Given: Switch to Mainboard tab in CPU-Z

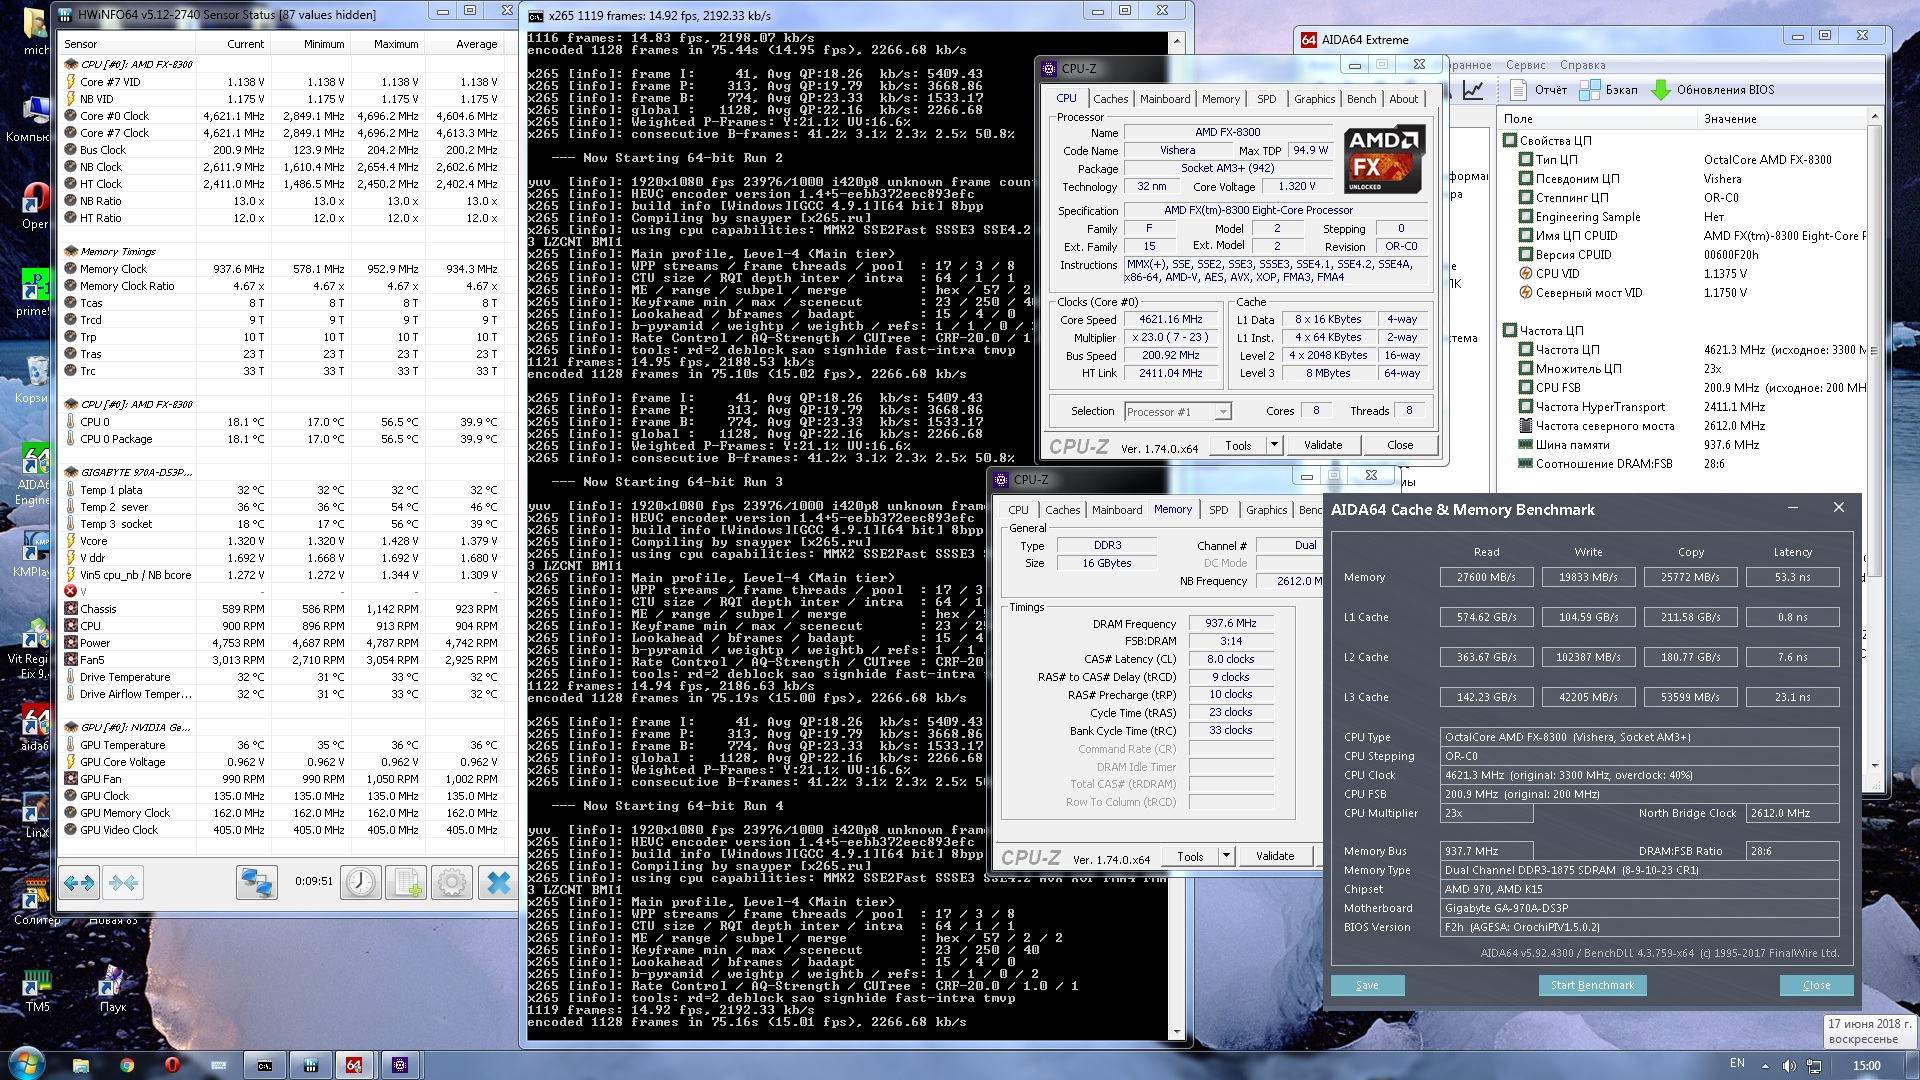Looking at the screenshot, I should [1165, 99].
